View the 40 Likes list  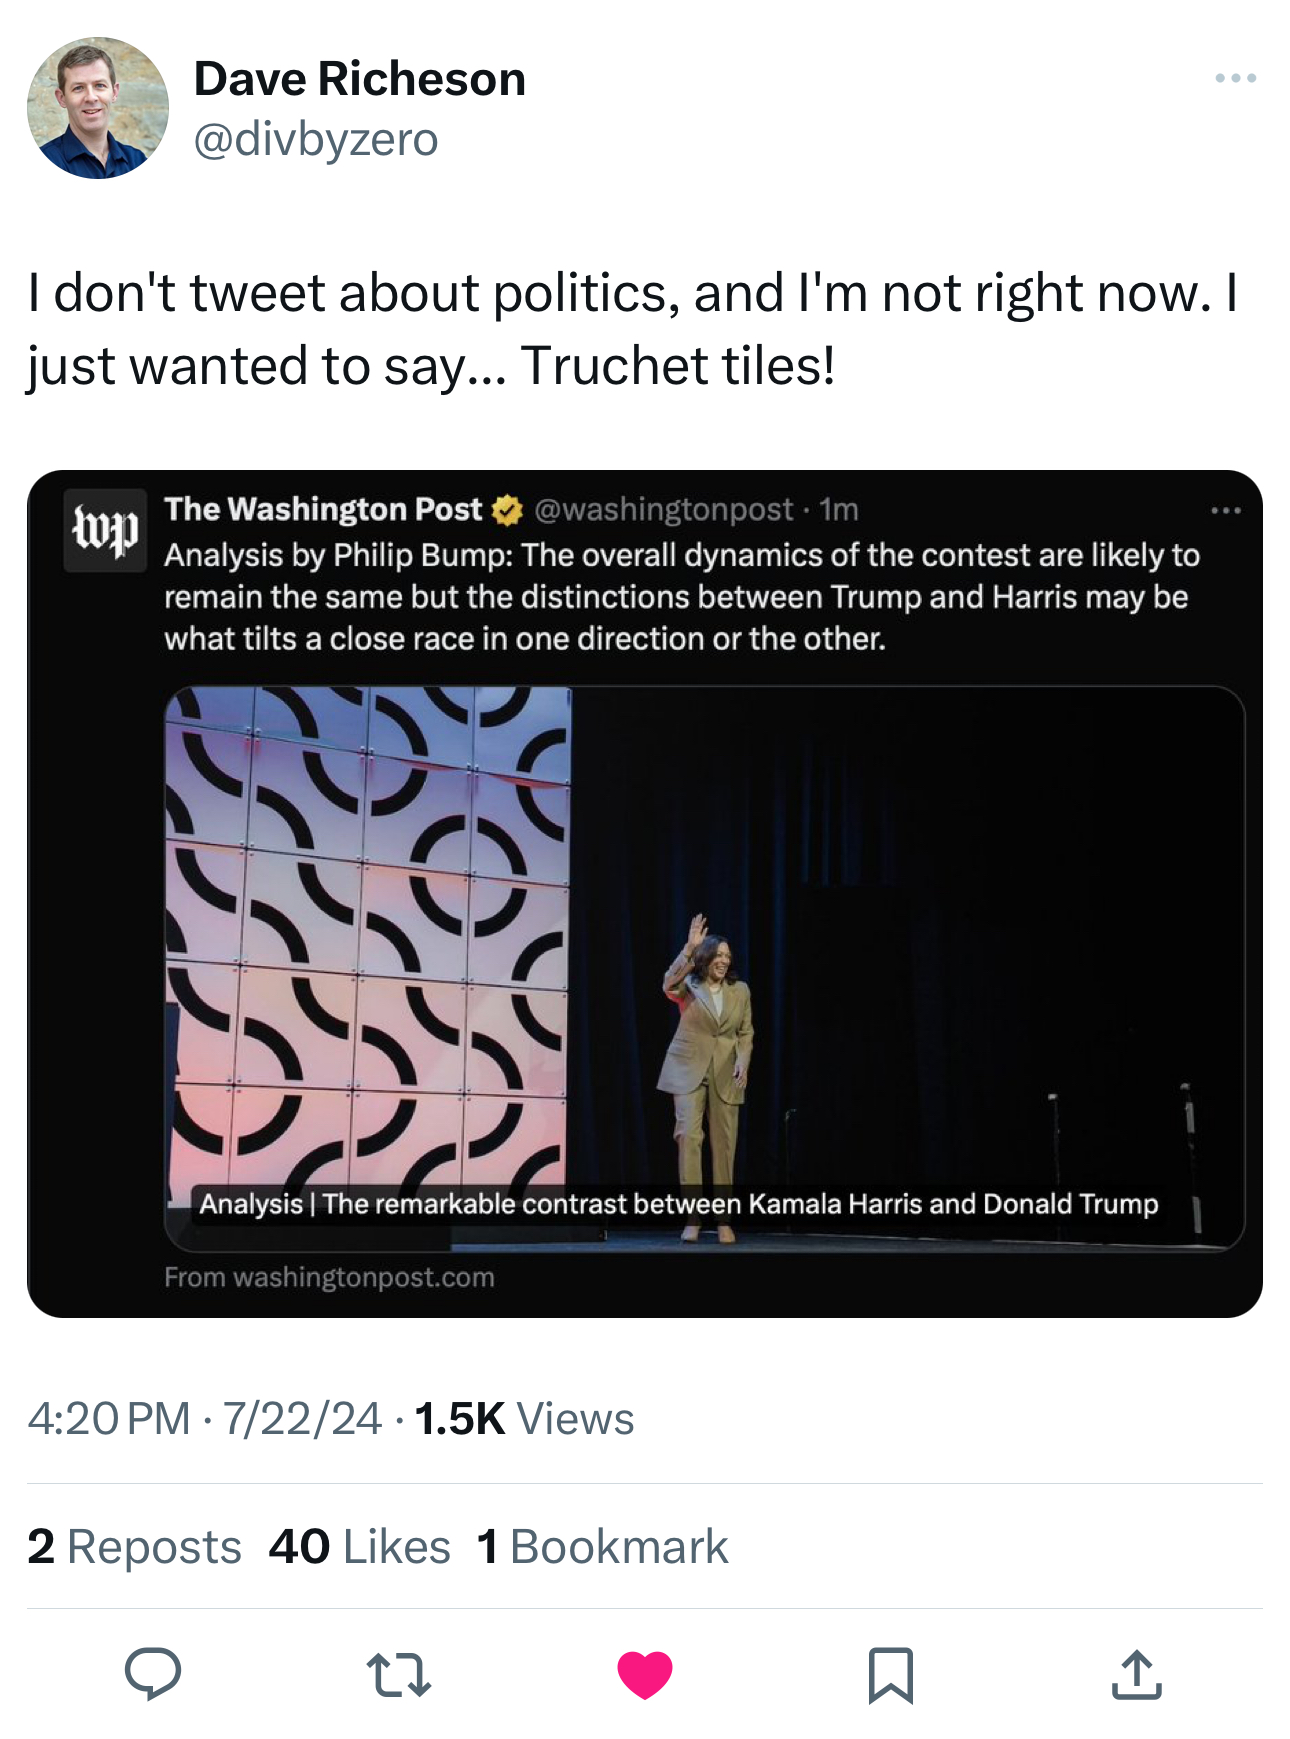tap(359, 1546)
